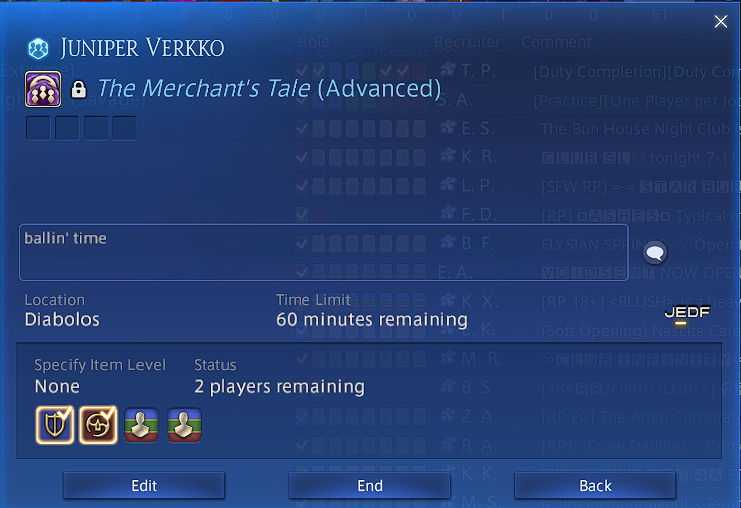Viewport: 741px width, 508px height.
Task: Click the purple duty icon for Merchant's Tale
Action: [43, 89]
